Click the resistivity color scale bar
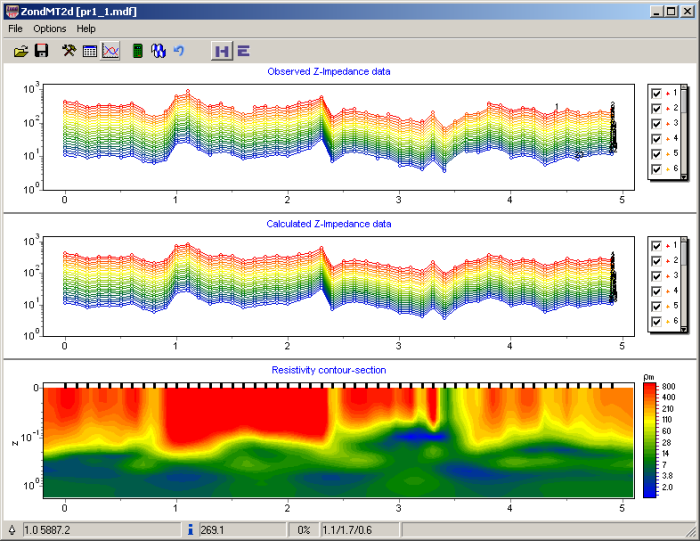Image resolution: width=700 pixels, height=541 pixels. pyautogui.click(x=649, y=439)
